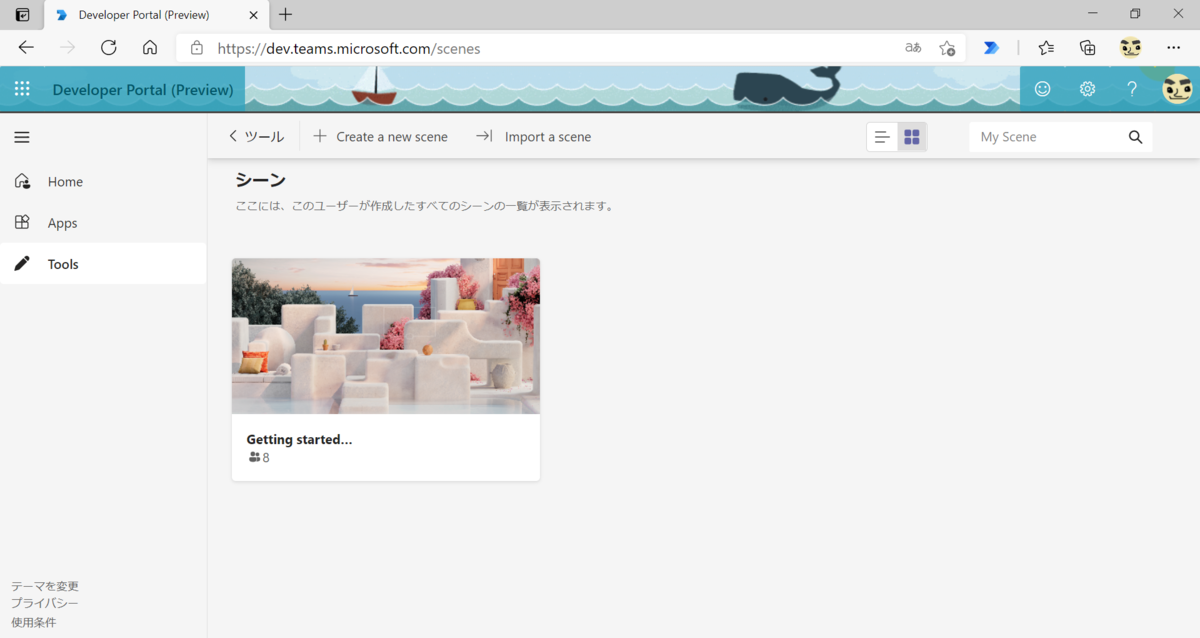Close the Developer Portal tab
This screenshot has height=638, width=1200.
(253, 15)
